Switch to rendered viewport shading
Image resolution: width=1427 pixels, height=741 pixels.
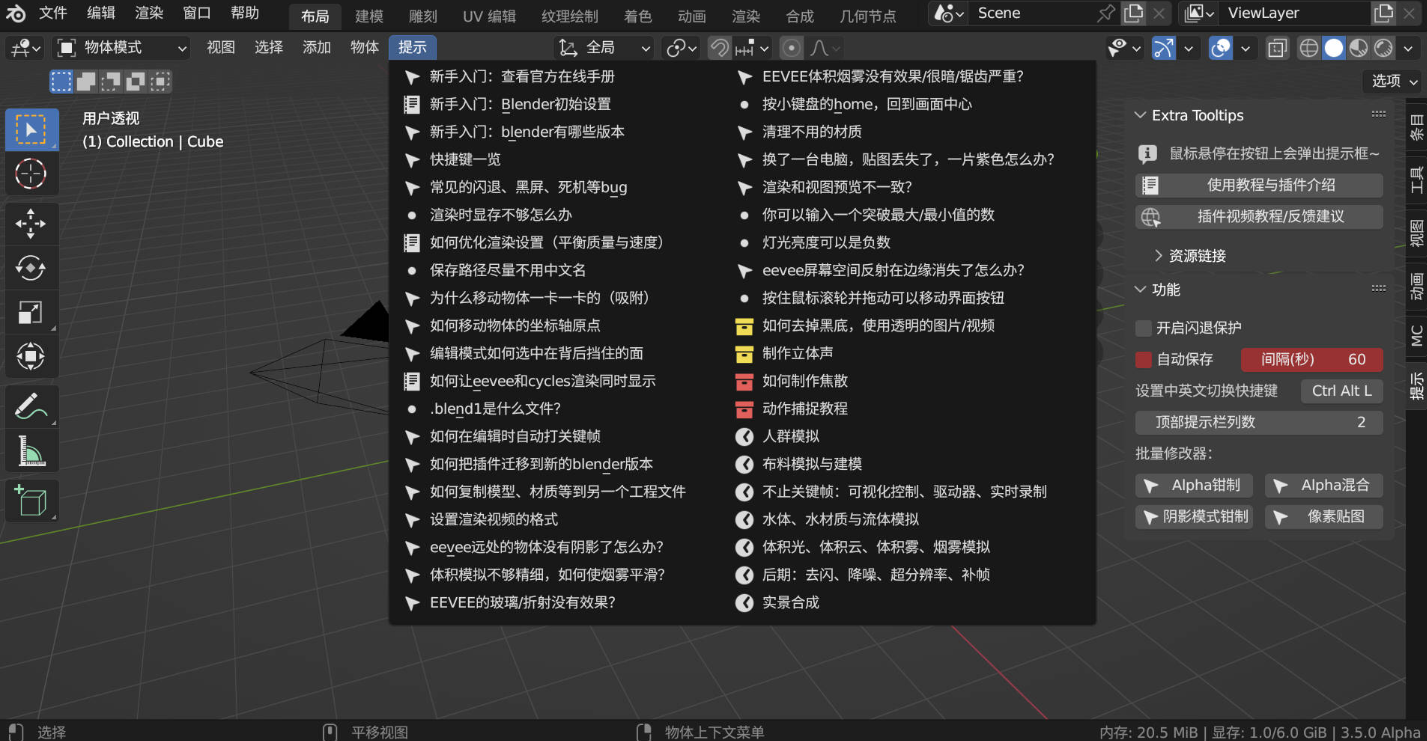1384,48
